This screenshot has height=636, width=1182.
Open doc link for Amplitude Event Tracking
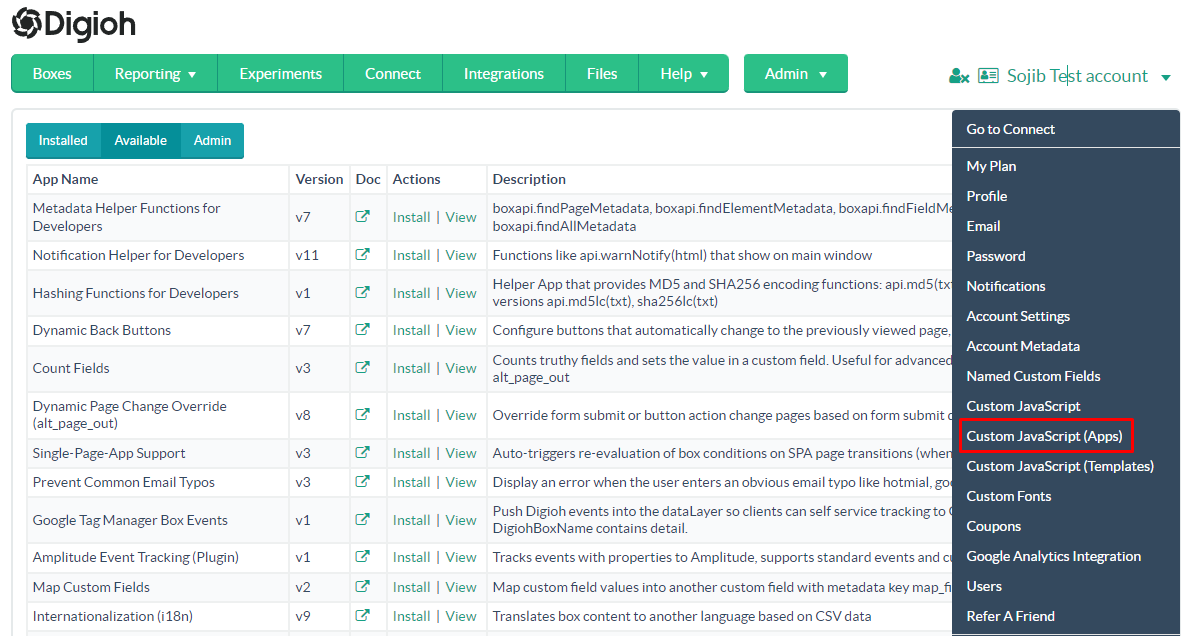[363, 556]
